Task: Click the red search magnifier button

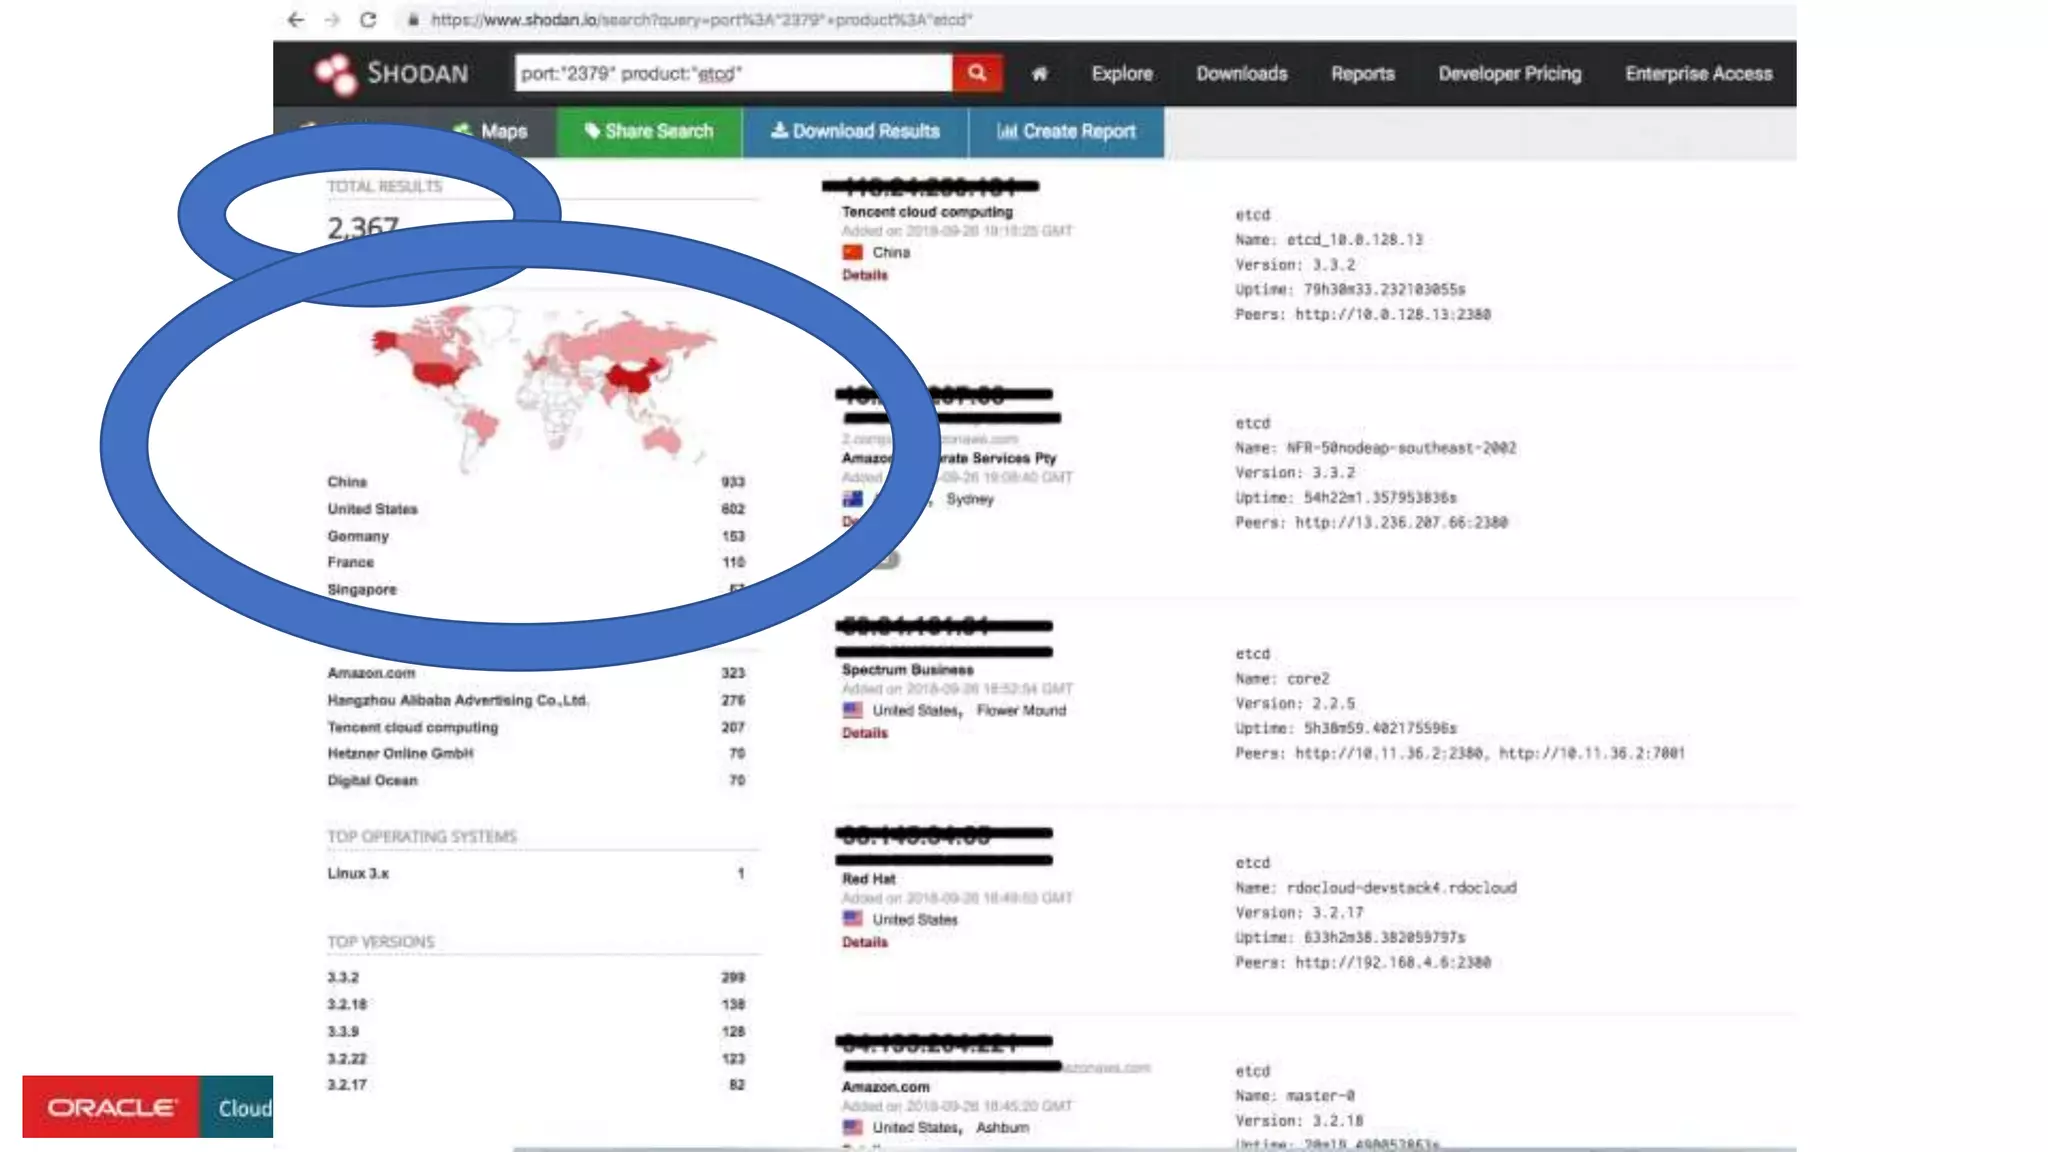Action: click(x=976, y=73)
